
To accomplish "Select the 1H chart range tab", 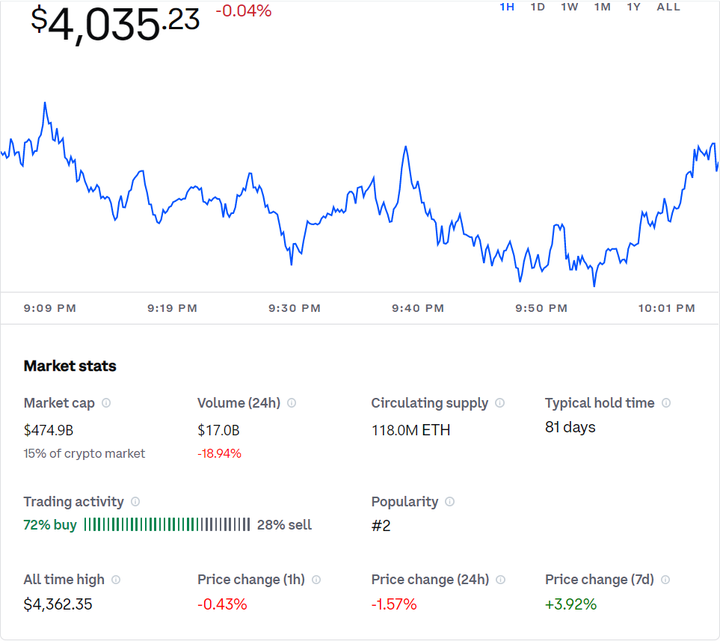I will coord(507,7).
